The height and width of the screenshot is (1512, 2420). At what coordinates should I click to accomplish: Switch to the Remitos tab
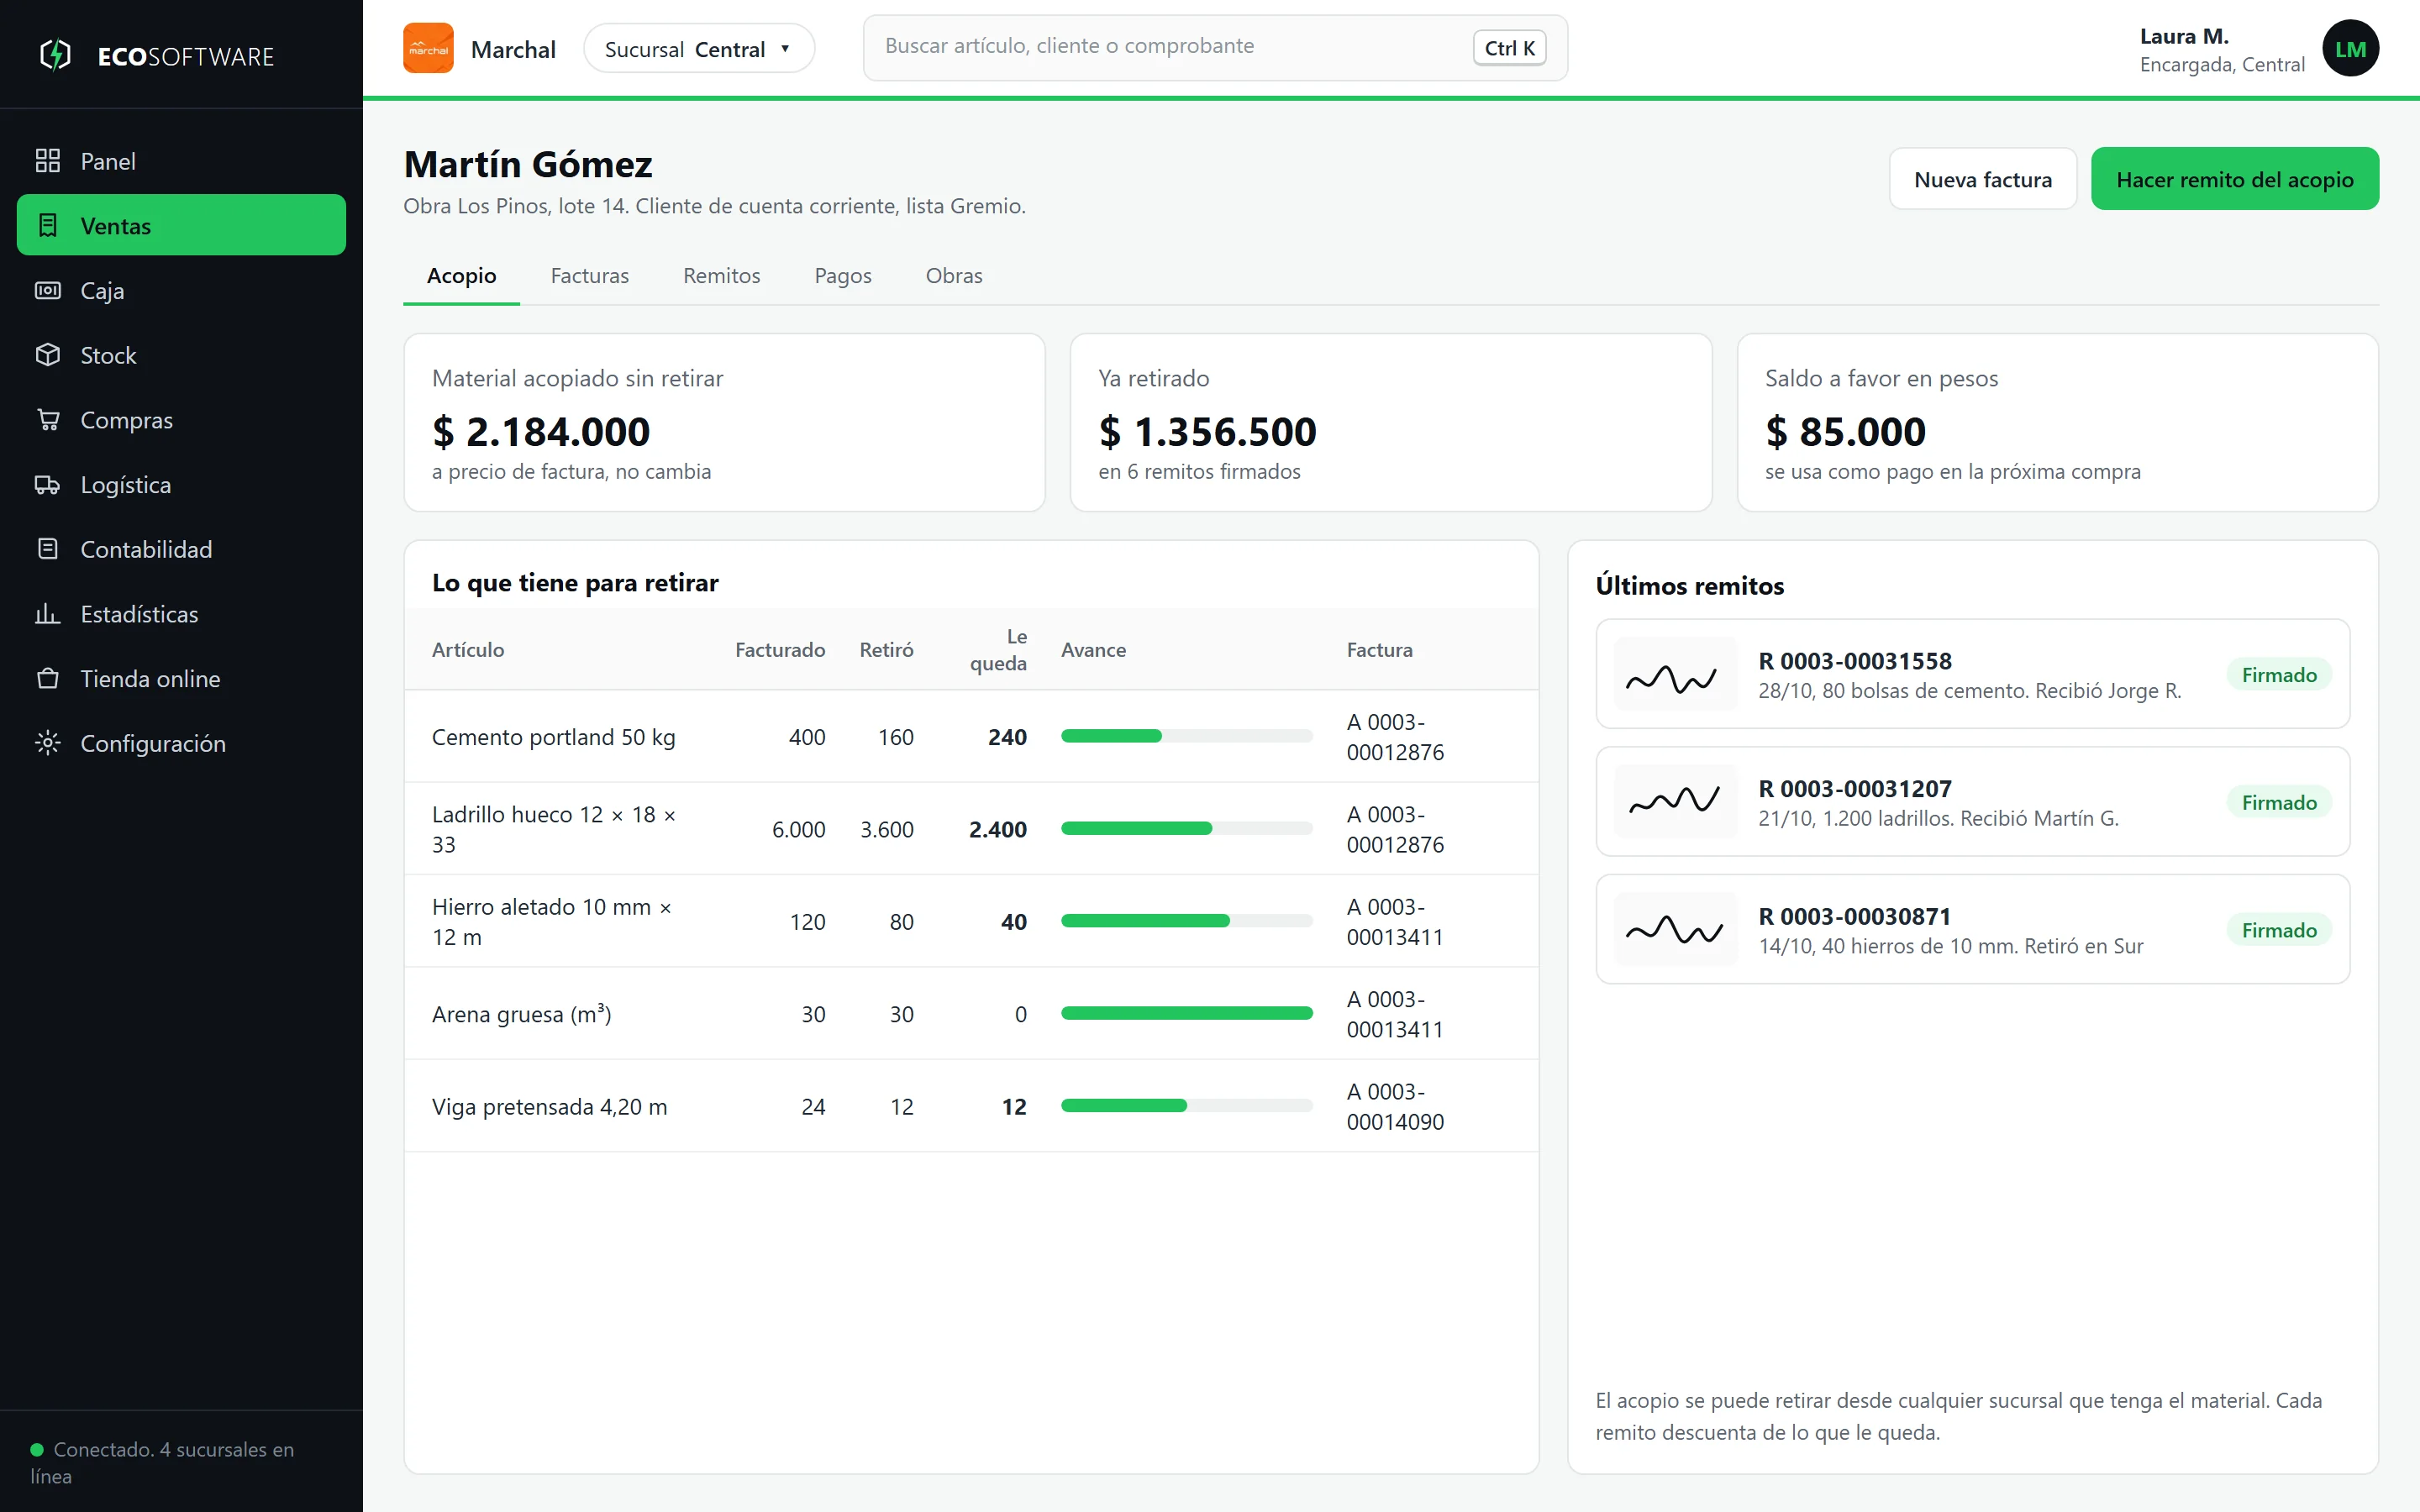722,276
